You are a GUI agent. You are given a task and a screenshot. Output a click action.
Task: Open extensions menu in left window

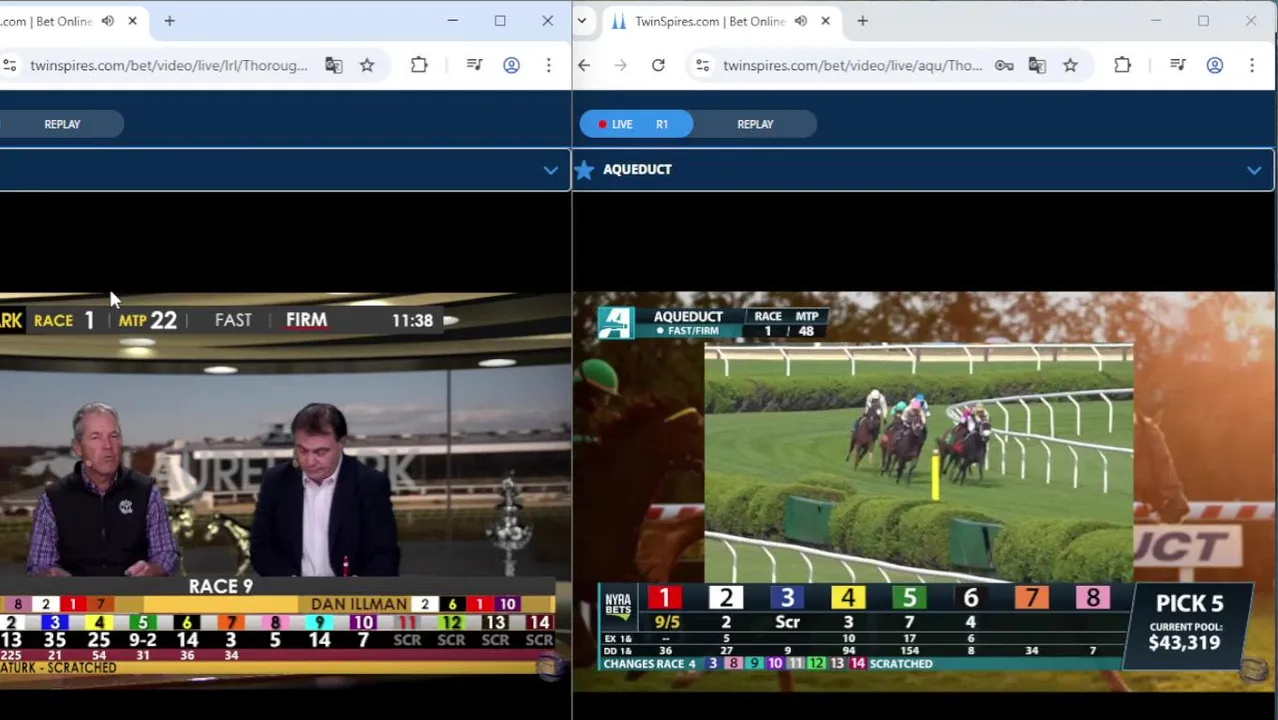419,65
